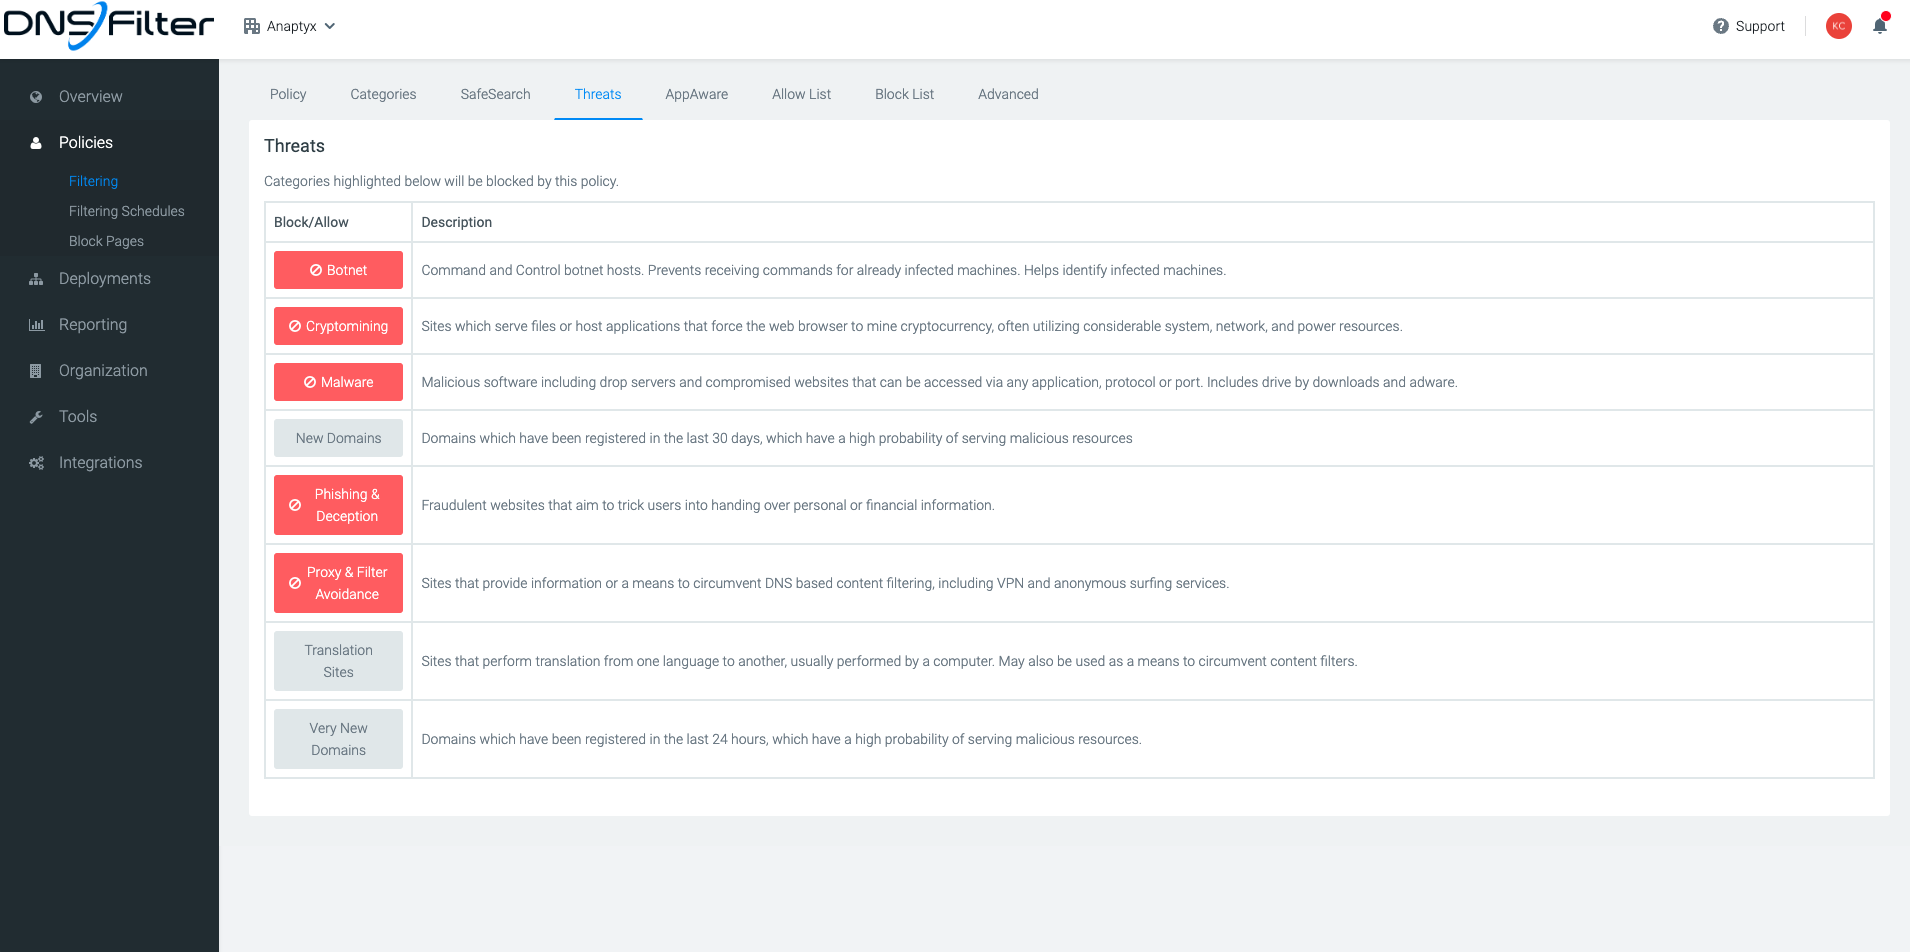Switch to the Block List tab
This screenshot has width=1910, height=952.
(904, 94)
